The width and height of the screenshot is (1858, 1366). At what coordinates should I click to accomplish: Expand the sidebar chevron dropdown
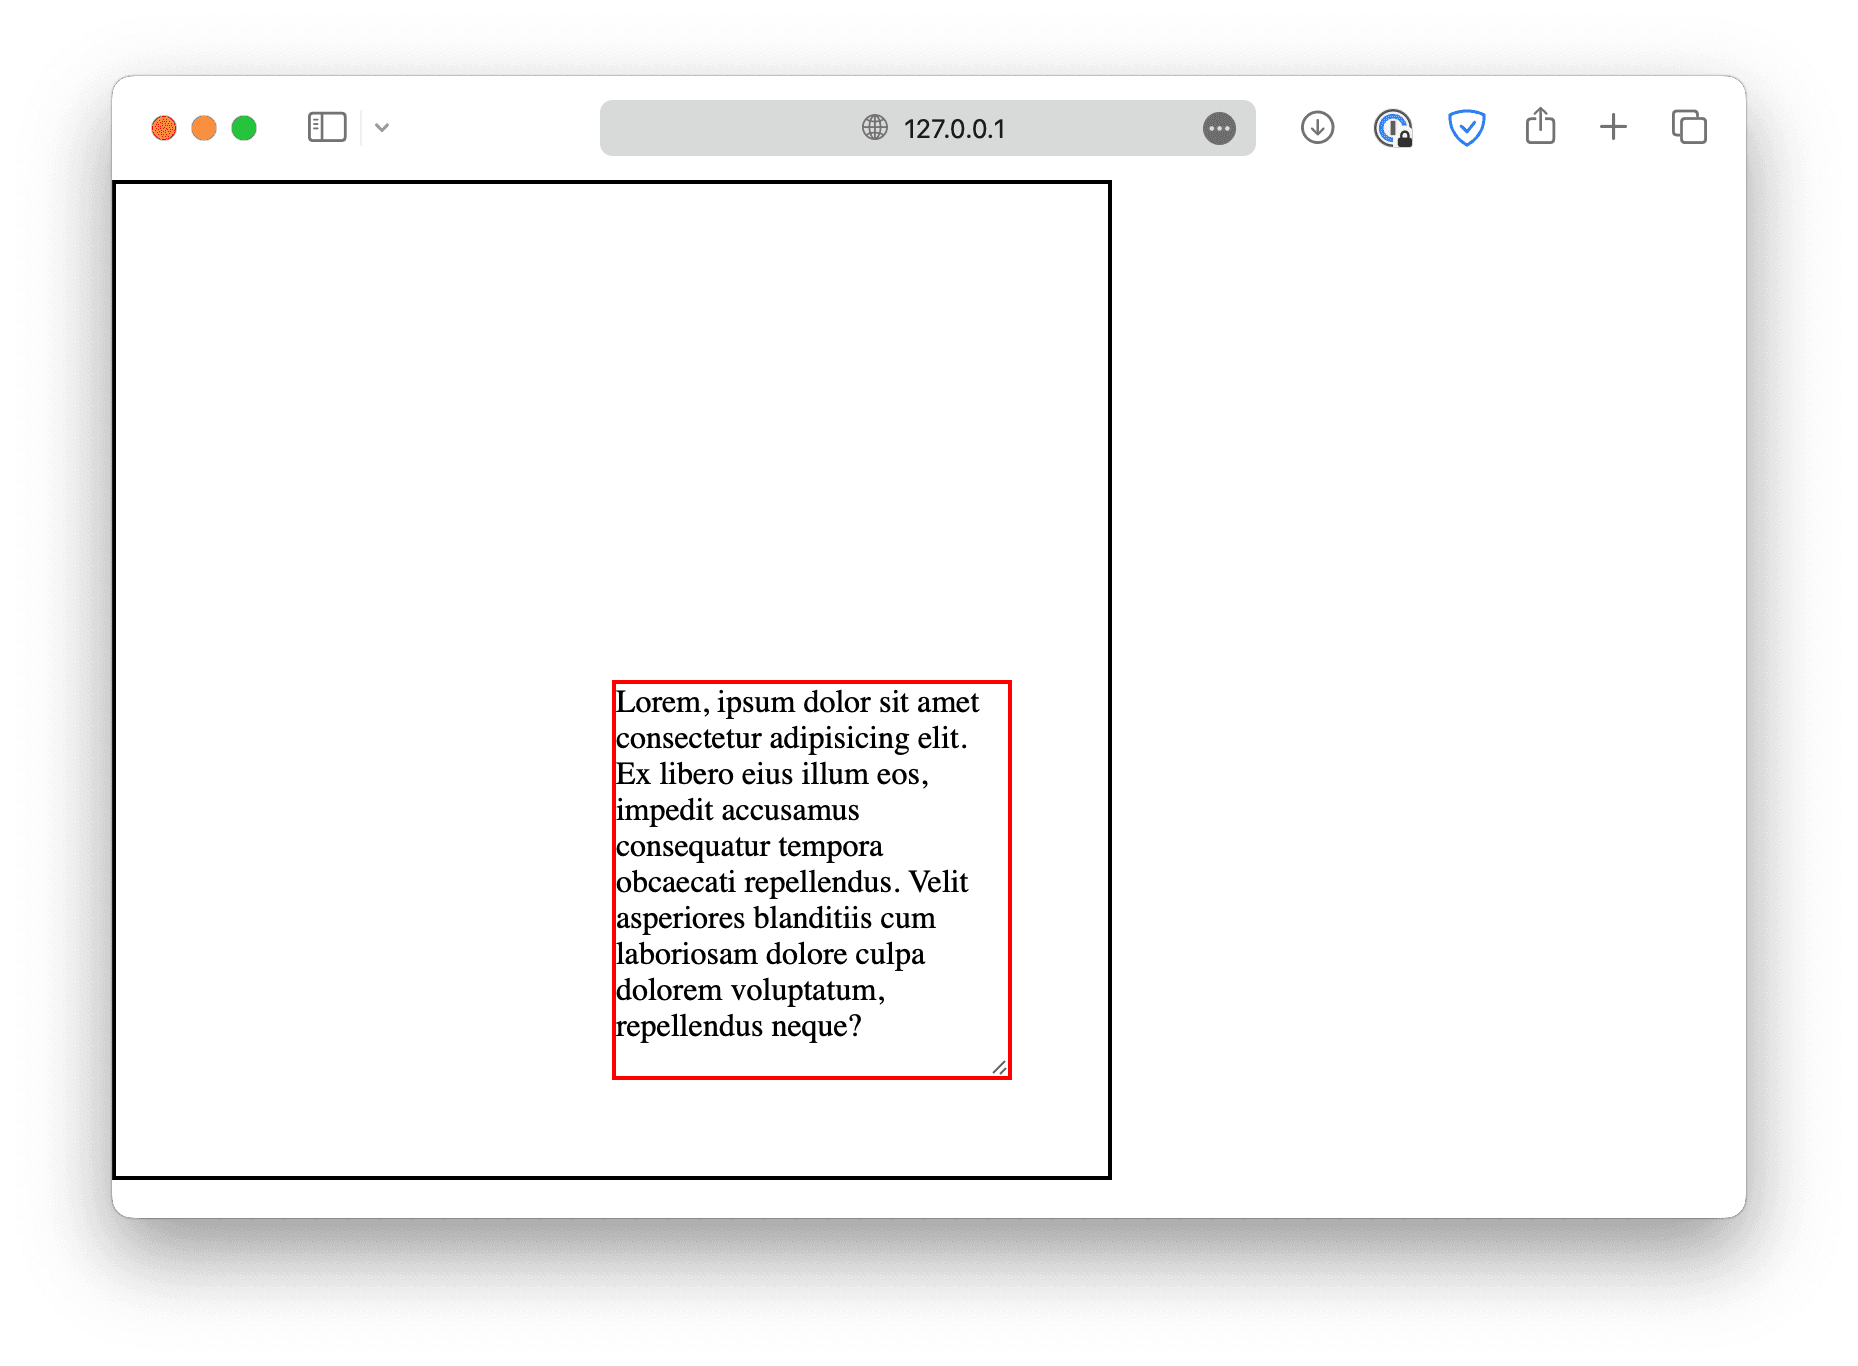pyautogui.click(x=382, y=128)
